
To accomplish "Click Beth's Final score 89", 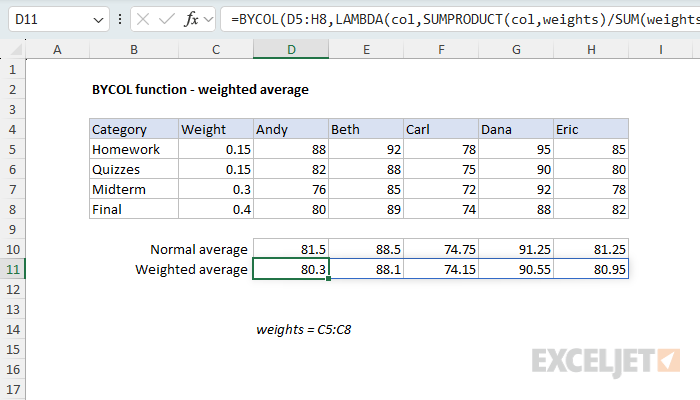I will pyautogui.click(x=366, y=209).
